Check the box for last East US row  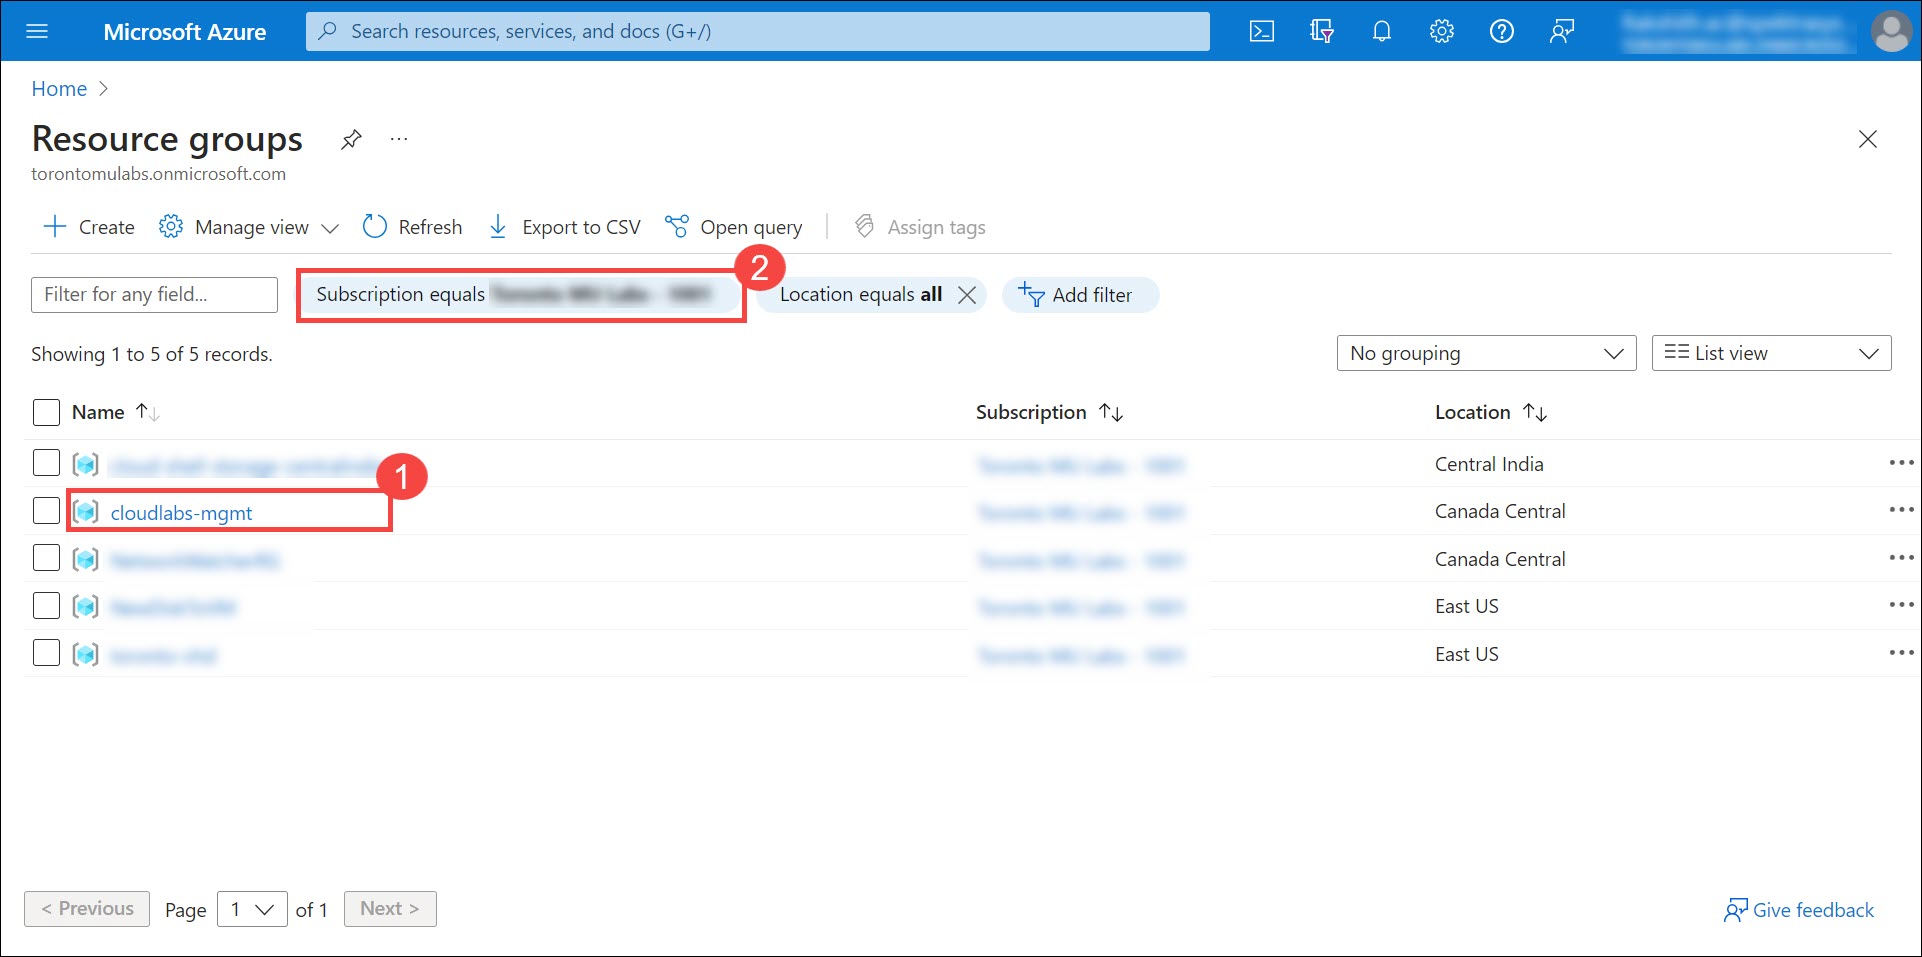tap(46, 653)
